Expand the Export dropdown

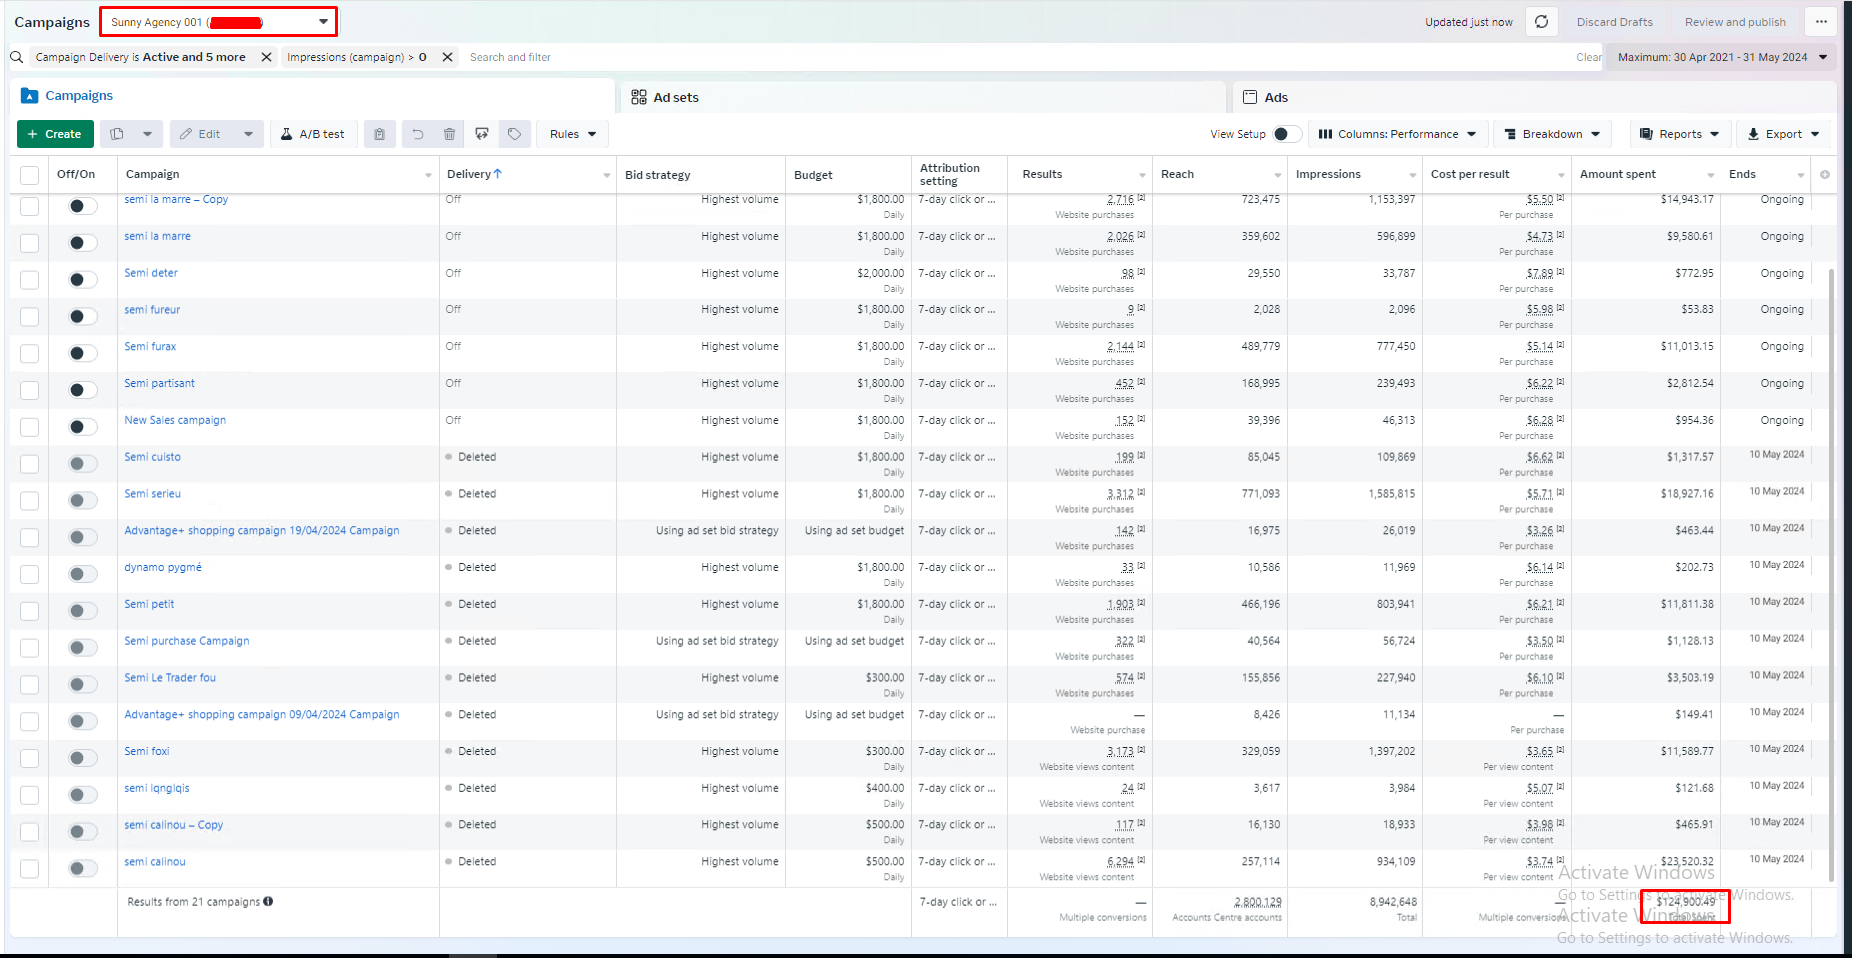click(1783, 134)
